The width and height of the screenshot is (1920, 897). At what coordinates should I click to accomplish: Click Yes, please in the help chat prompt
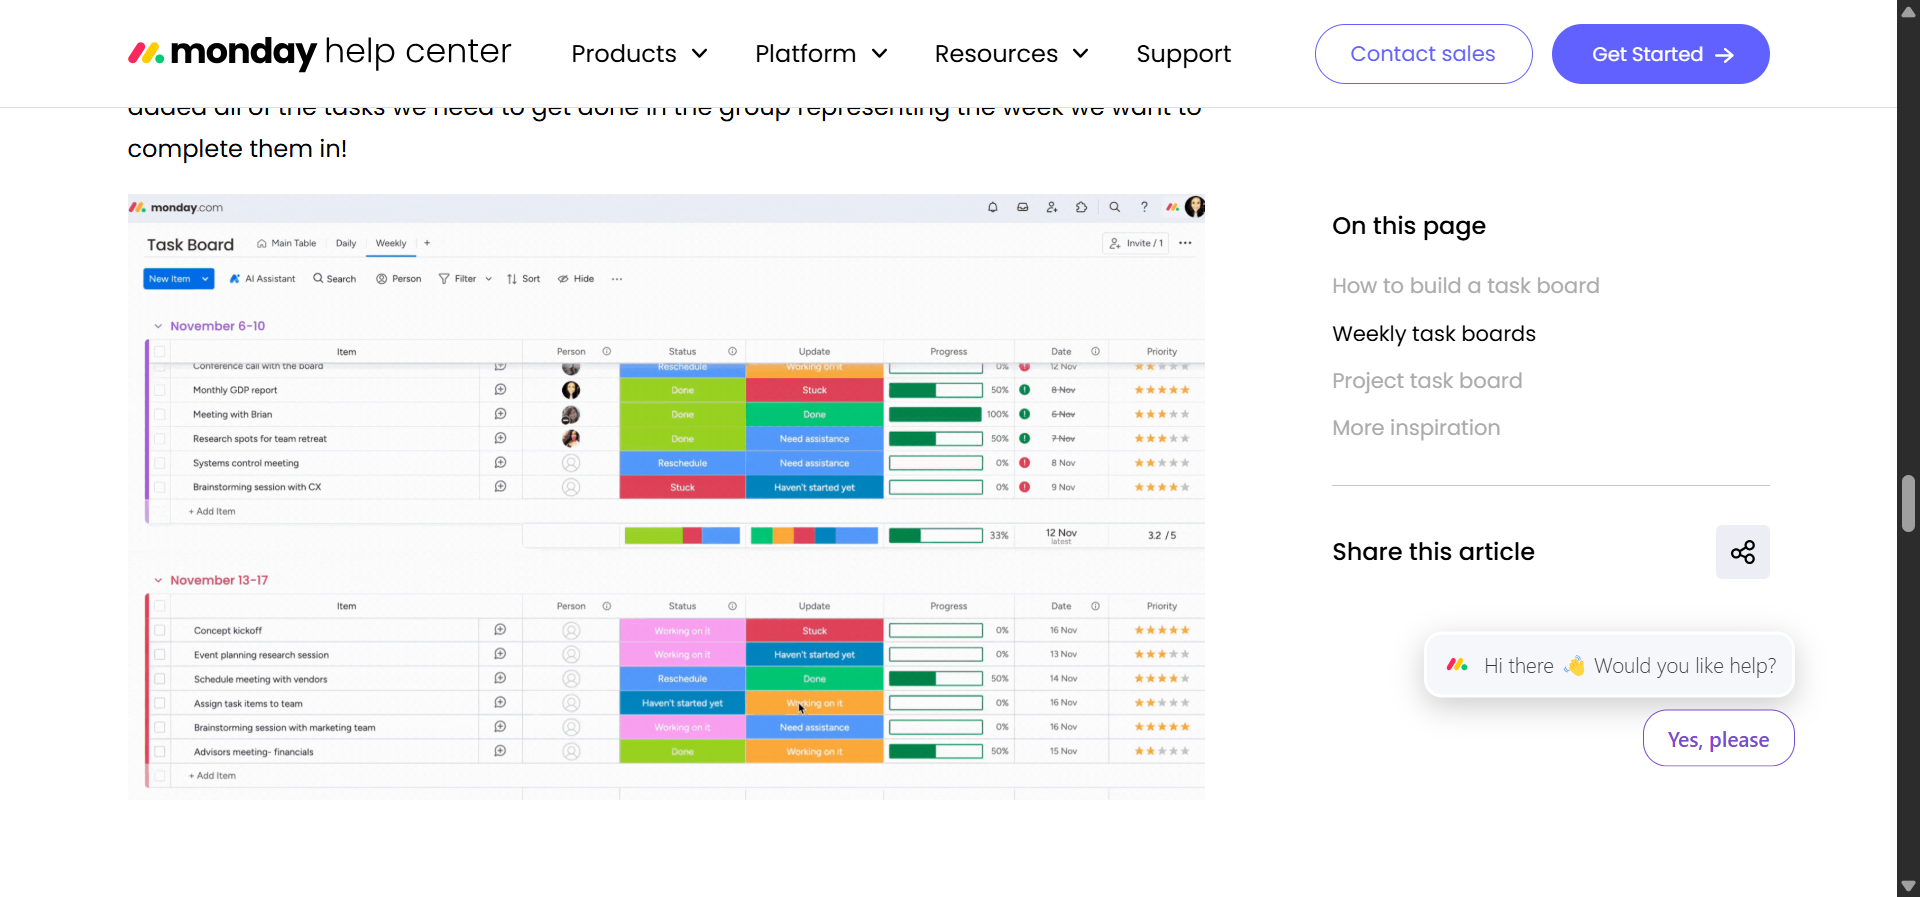tap(1718, 739)
